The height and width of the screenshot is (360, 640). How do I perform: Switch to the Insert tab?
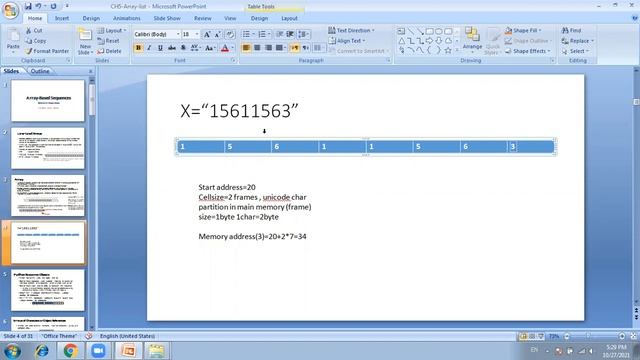[x=62, y=18]
